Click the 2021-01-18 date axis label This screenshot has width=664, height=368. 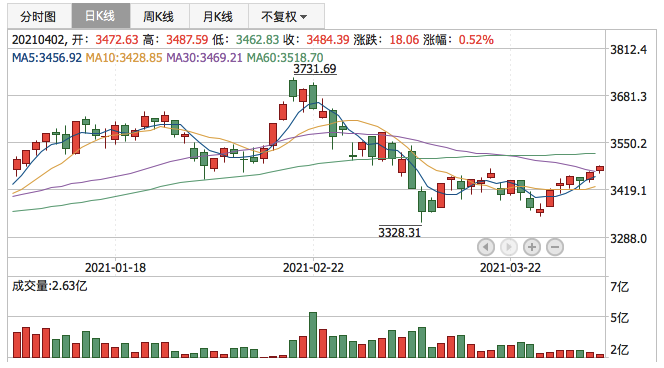point(115,268)
